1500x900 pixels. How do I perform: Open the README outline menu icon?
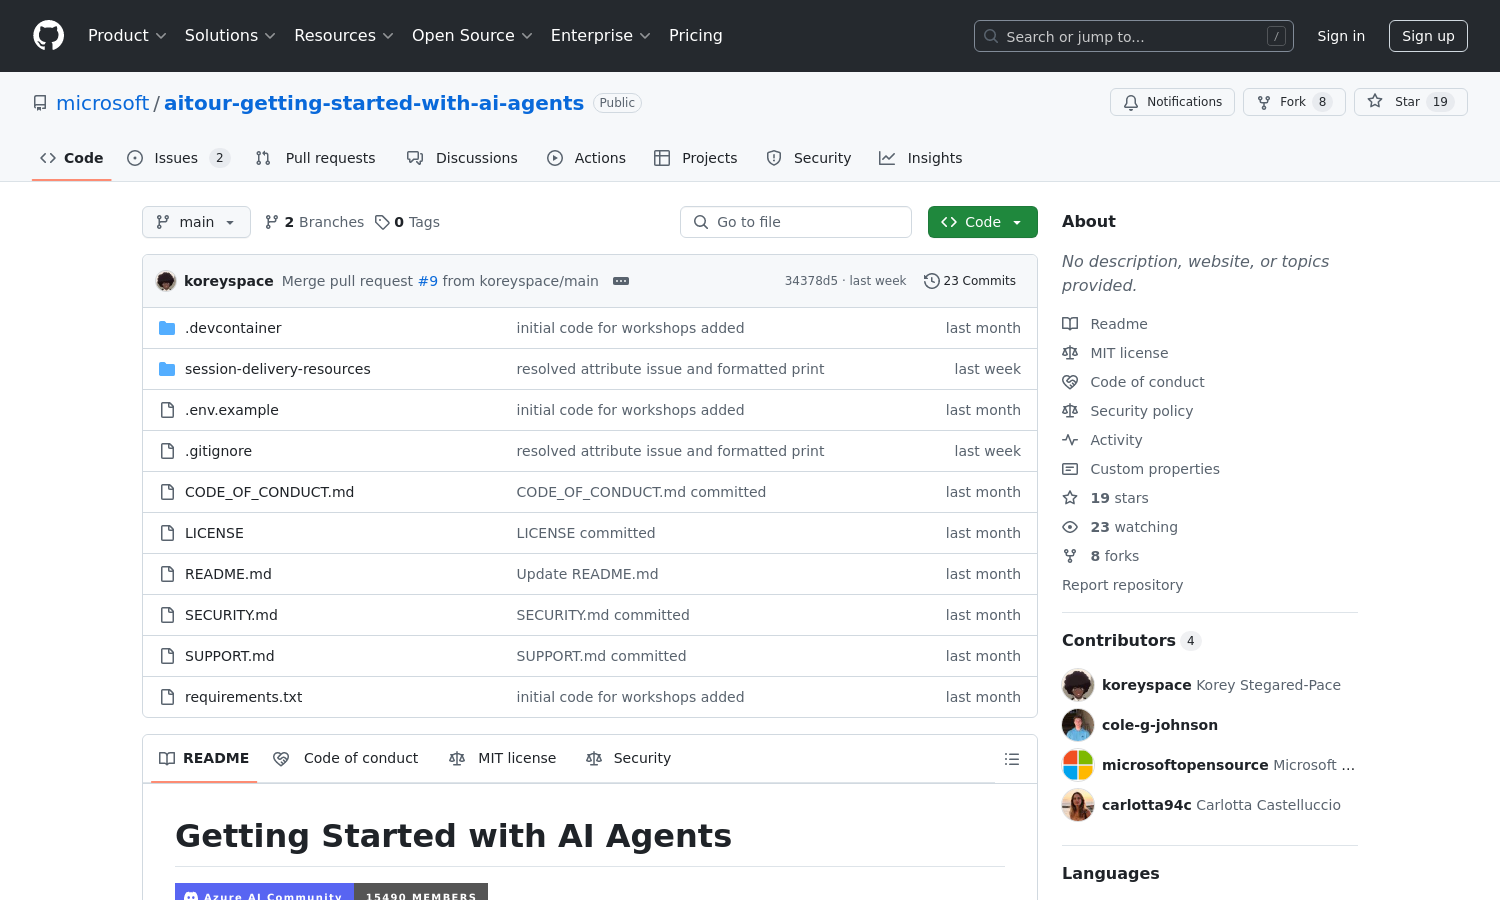tap(1012, 759)
